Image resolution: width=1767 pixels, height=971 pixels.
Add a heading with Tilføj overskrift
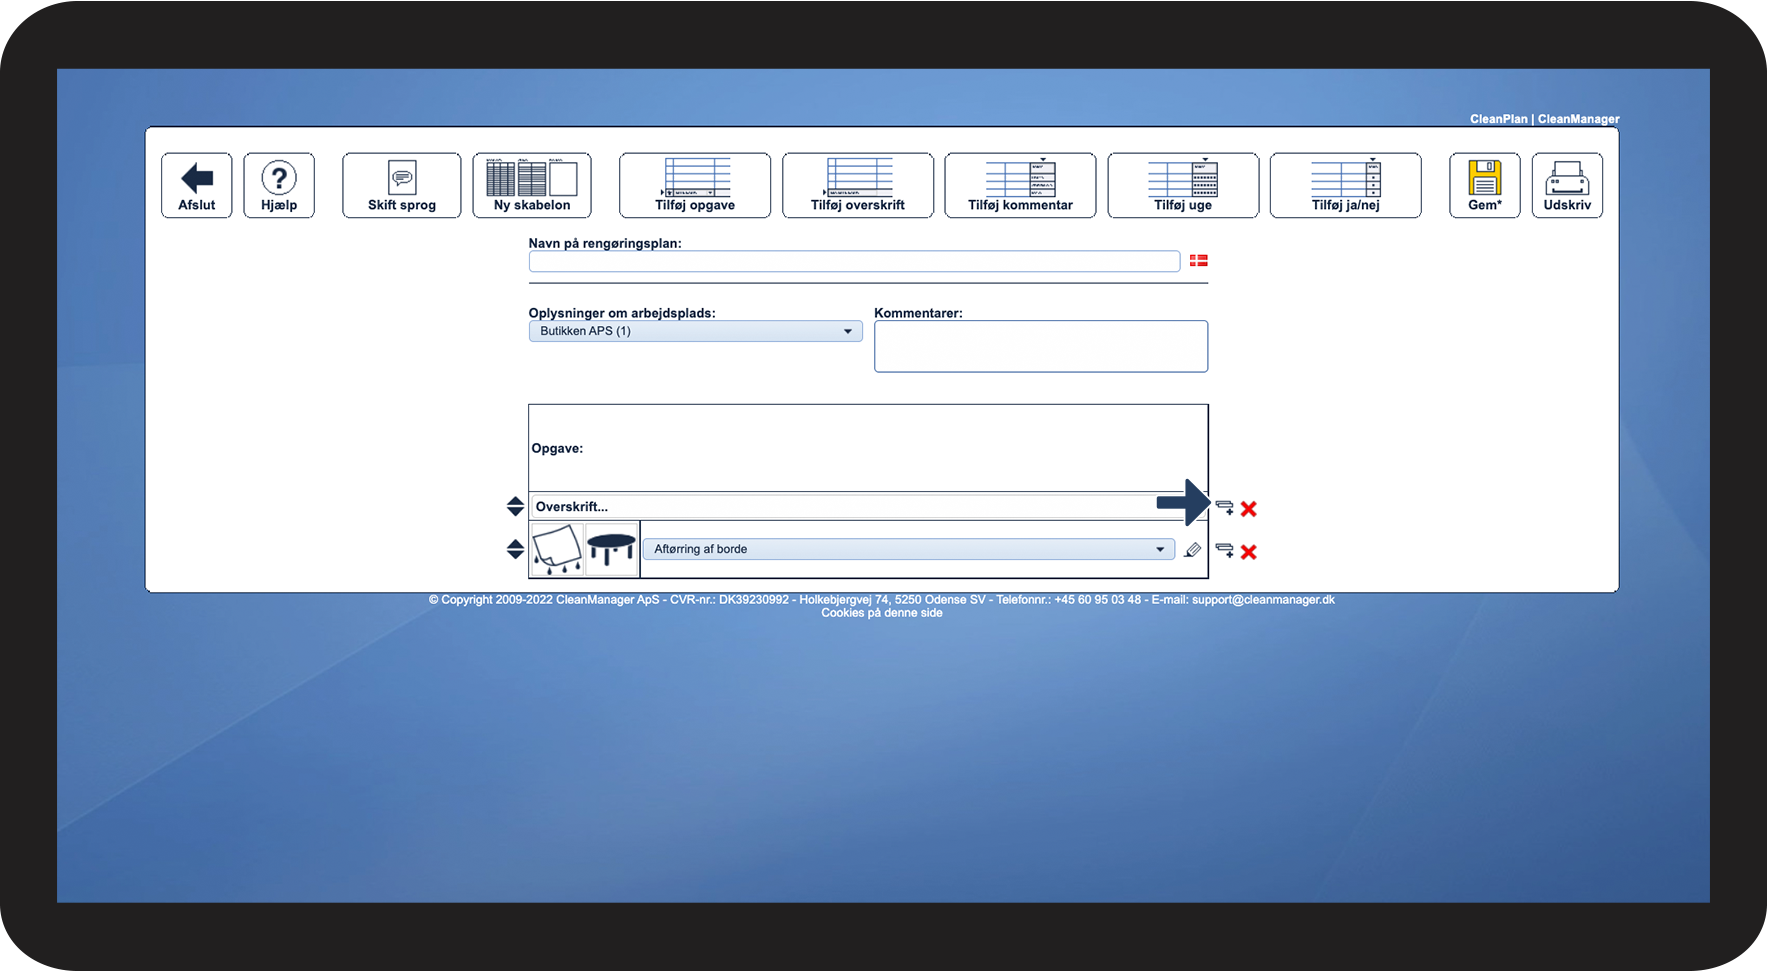(858, 185)
